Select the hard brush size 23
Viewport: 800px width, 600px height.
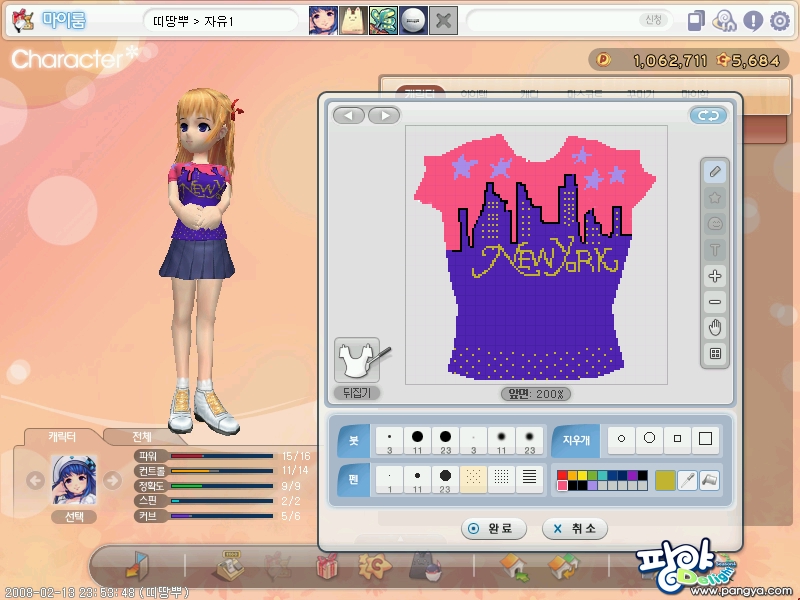445,440
